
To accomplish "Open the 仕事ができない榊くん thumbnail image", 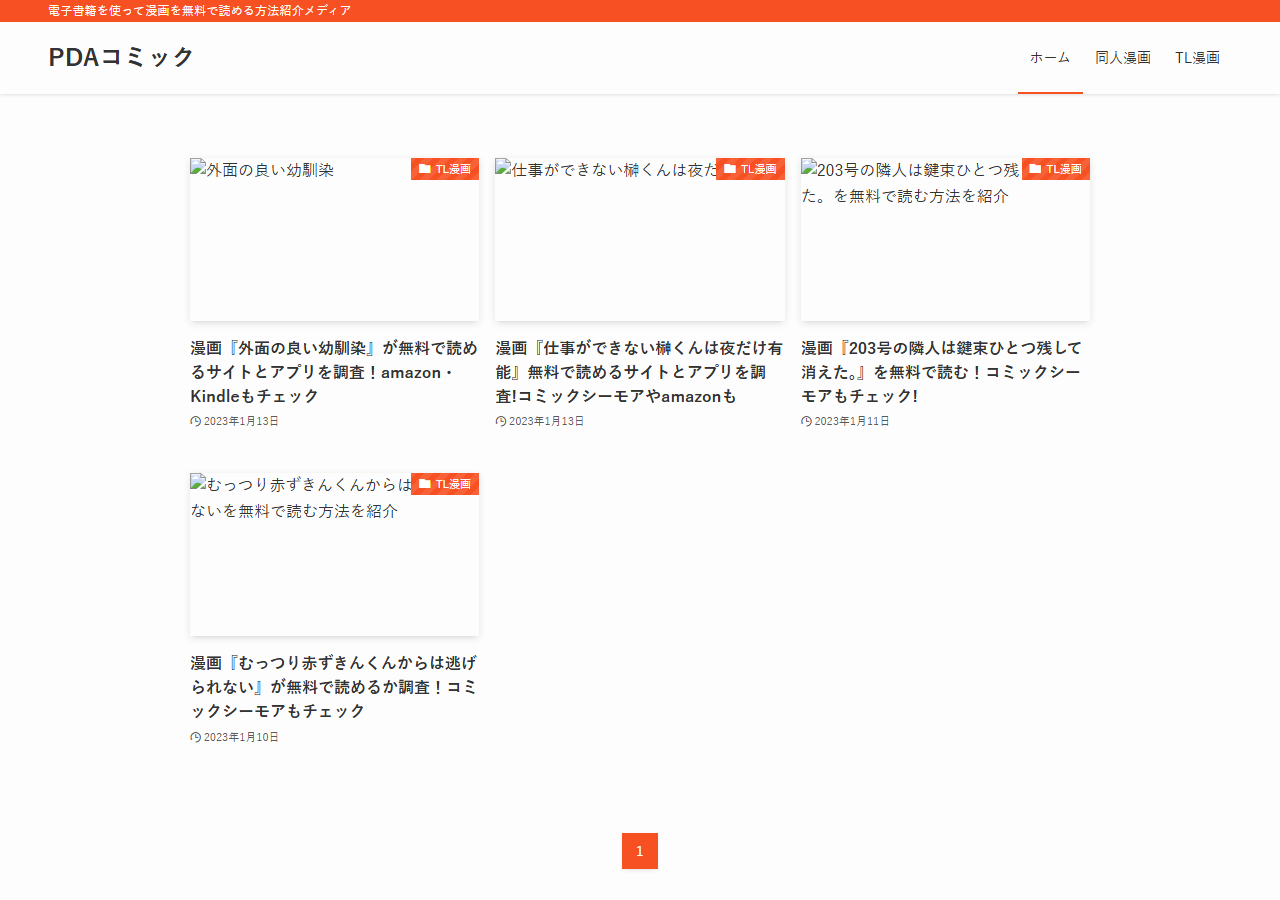I will (640, 239).
